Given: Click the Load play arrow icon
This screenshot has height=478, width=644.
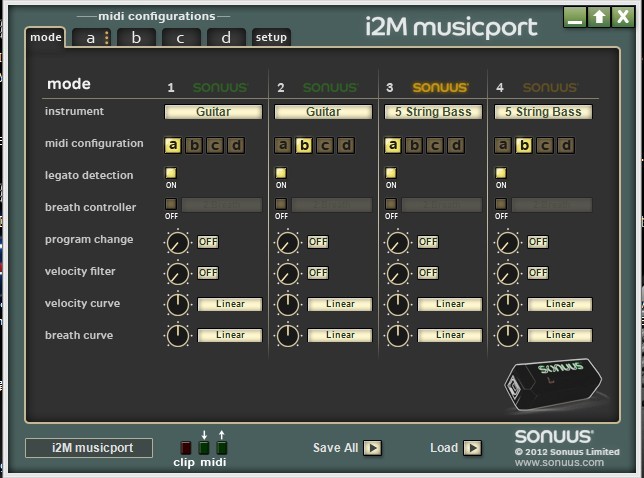Looking at the screenshot, I should point(473,448).
